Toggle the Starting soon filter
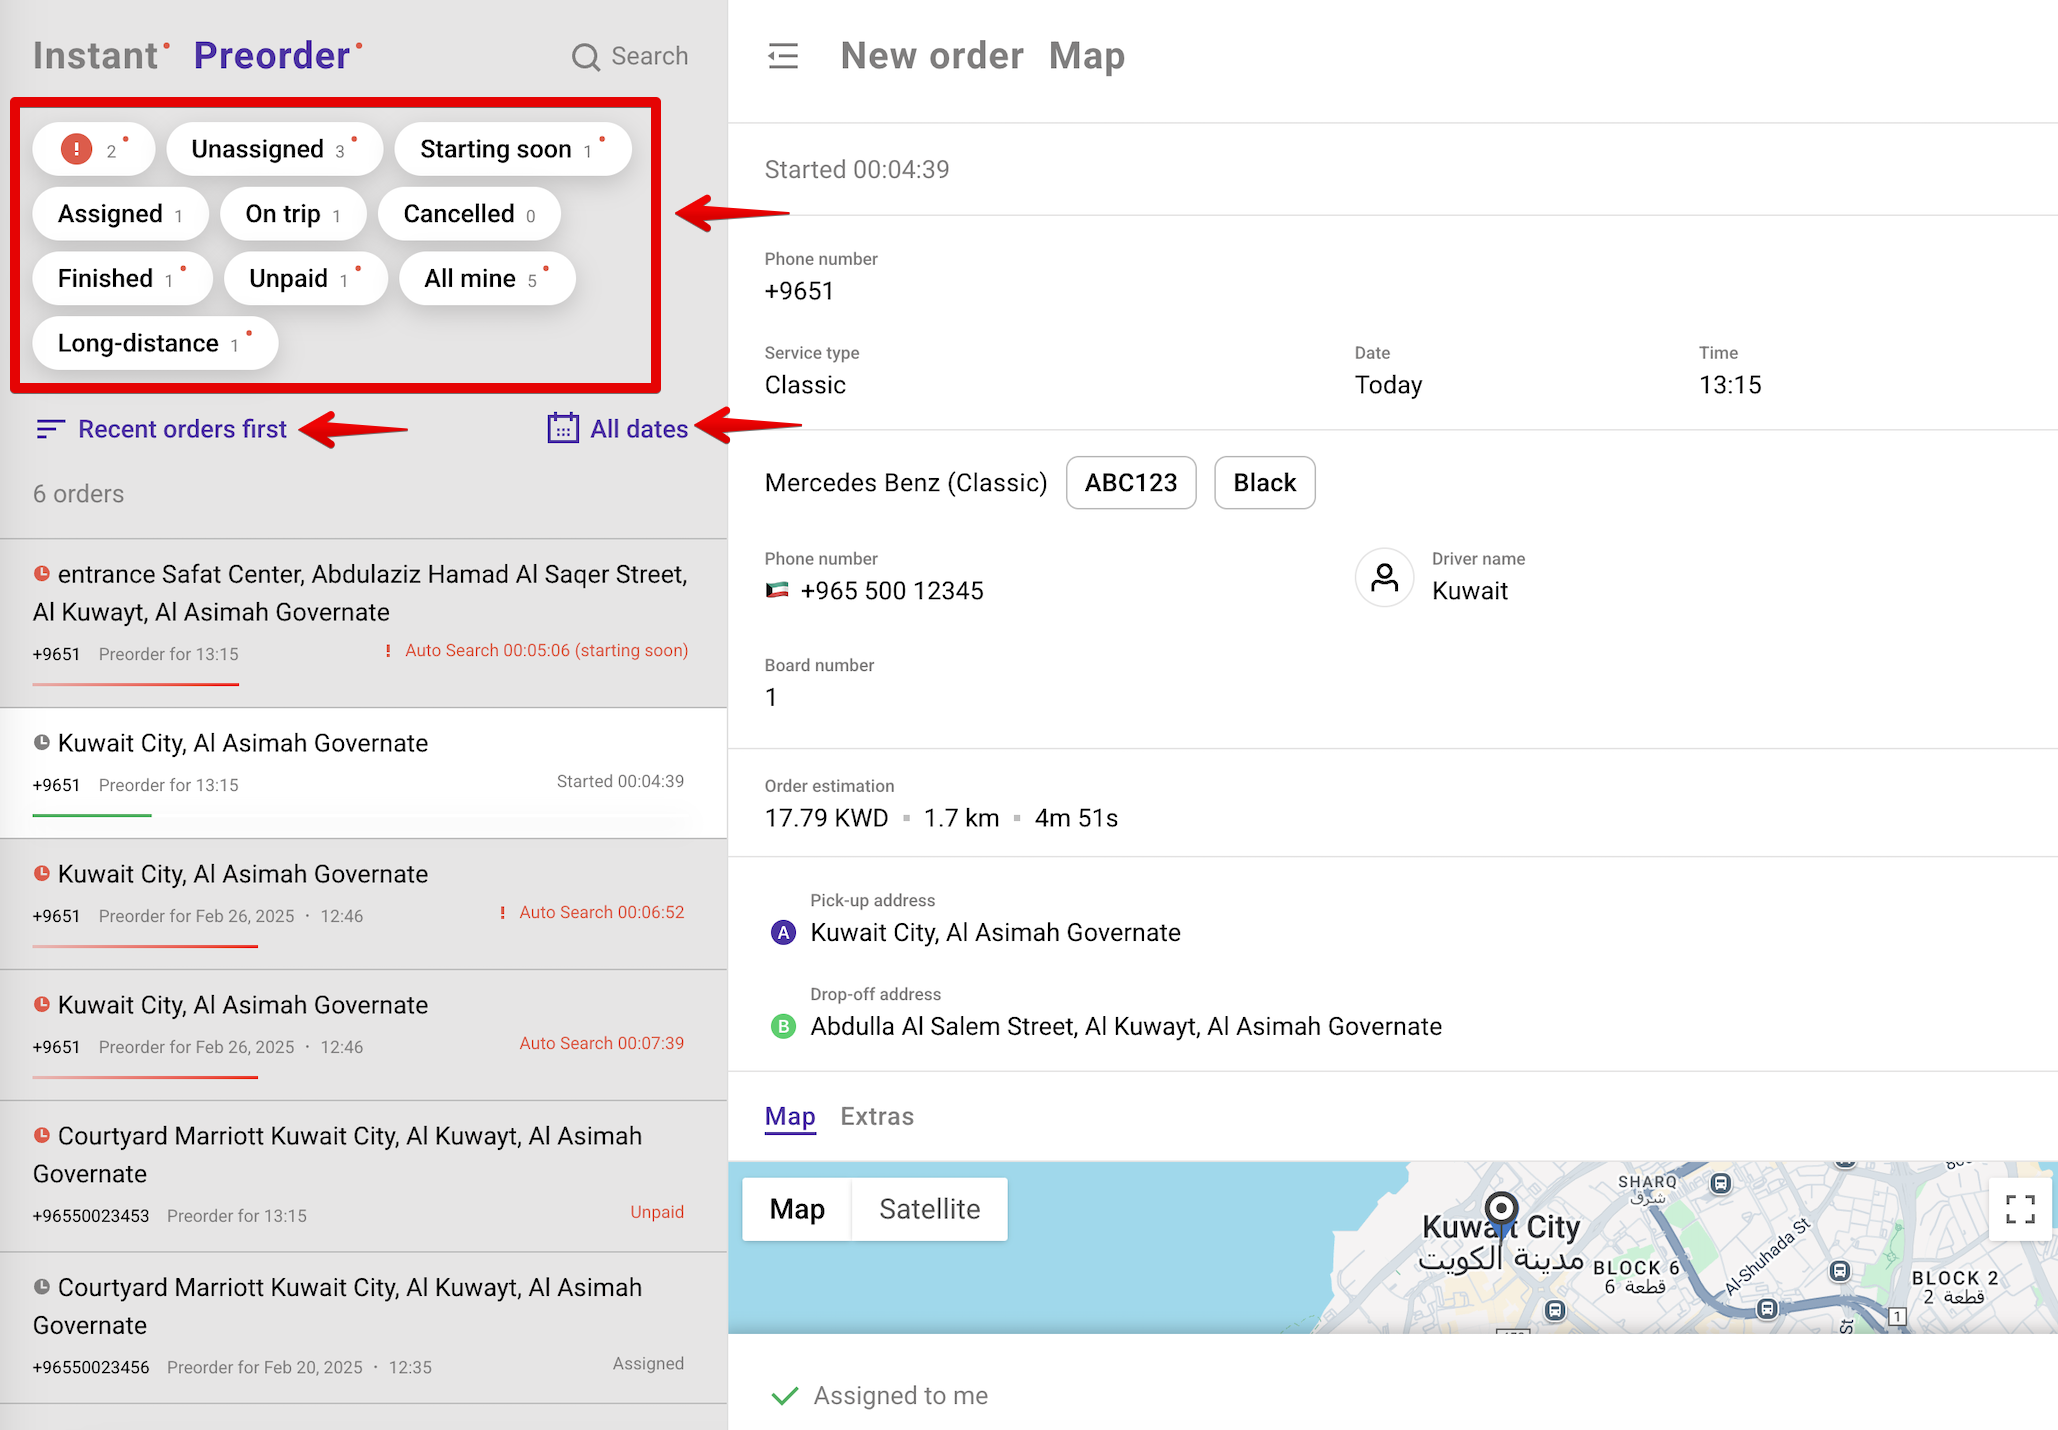2058x1430 pixels. [x=511, y=150]
